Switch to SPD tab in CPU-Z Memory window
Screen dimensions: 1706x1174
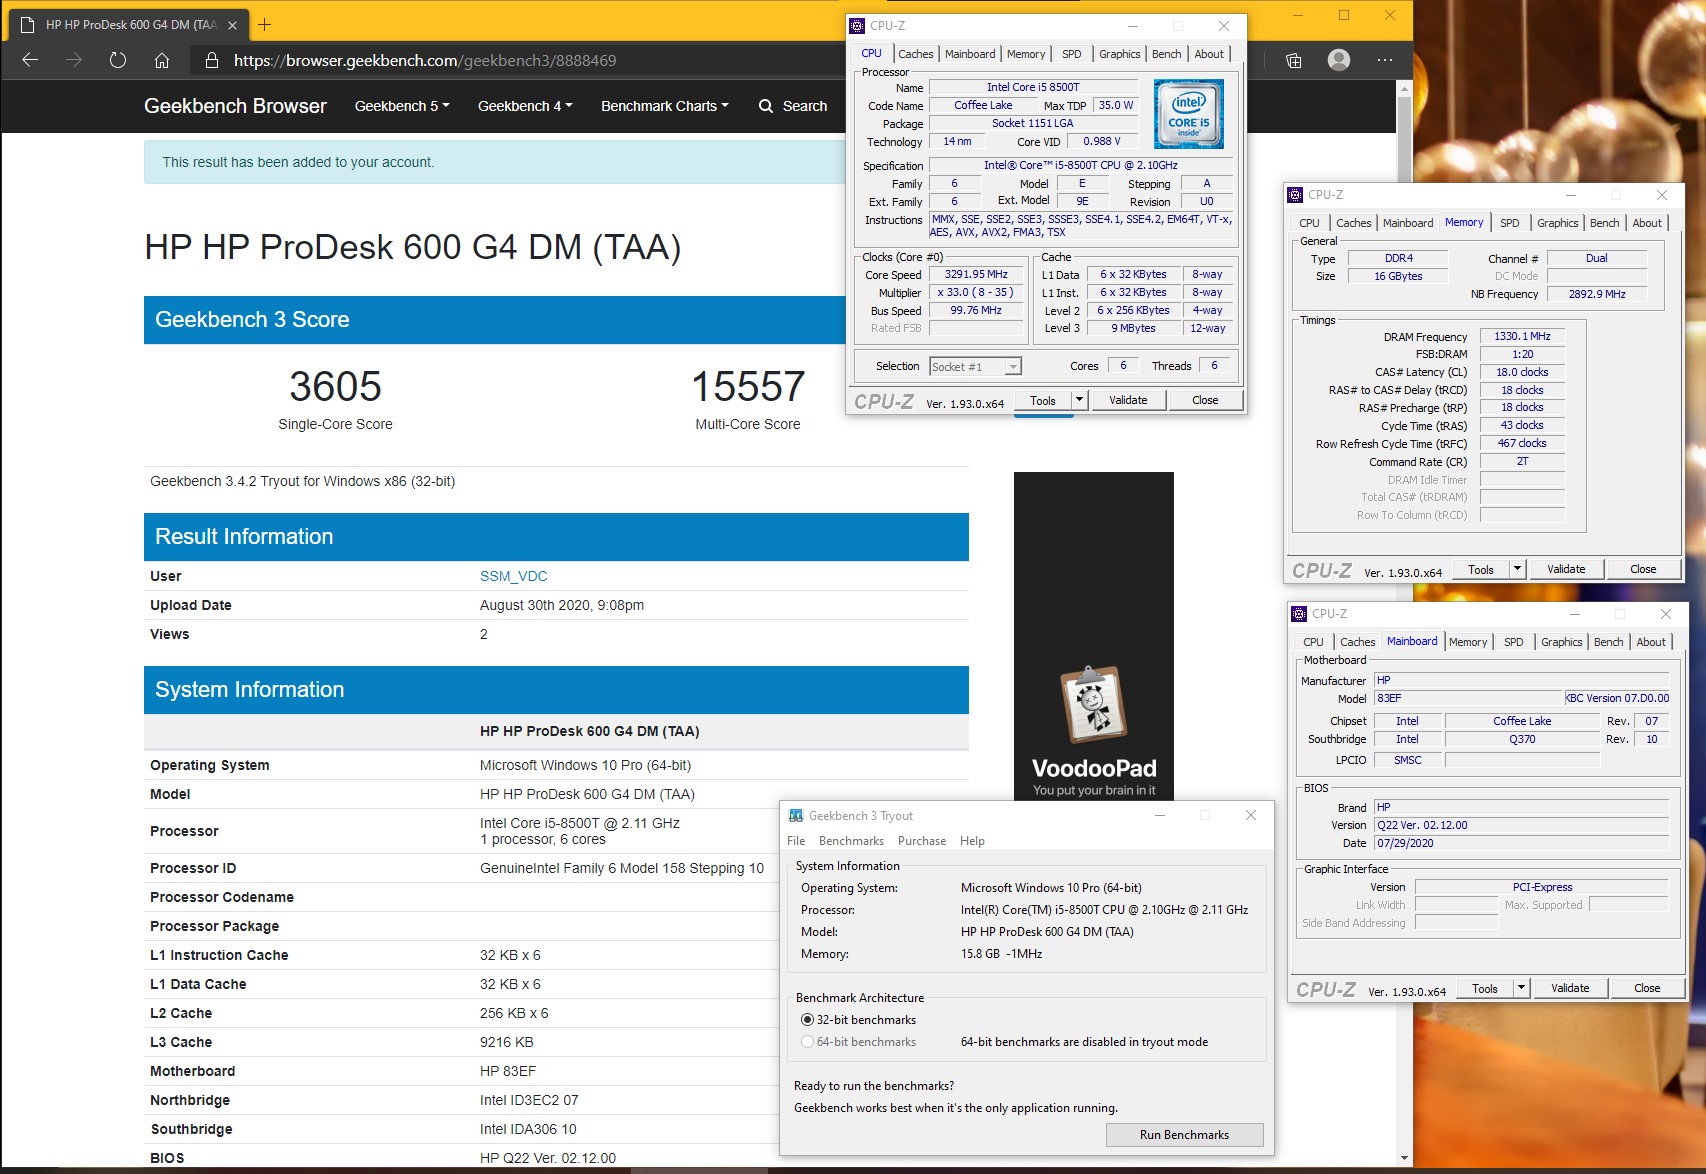(x=1510, y=223)
